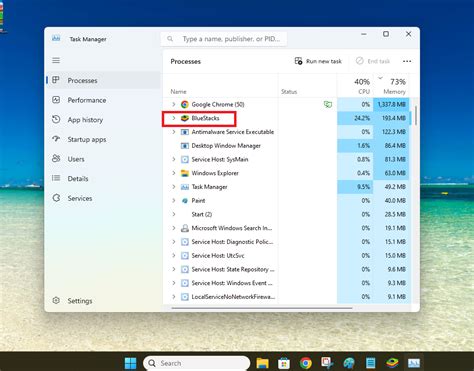Expand Service Host: SysMain
The height and width of the screenshot is (371, 474).
tap(174, 159)
